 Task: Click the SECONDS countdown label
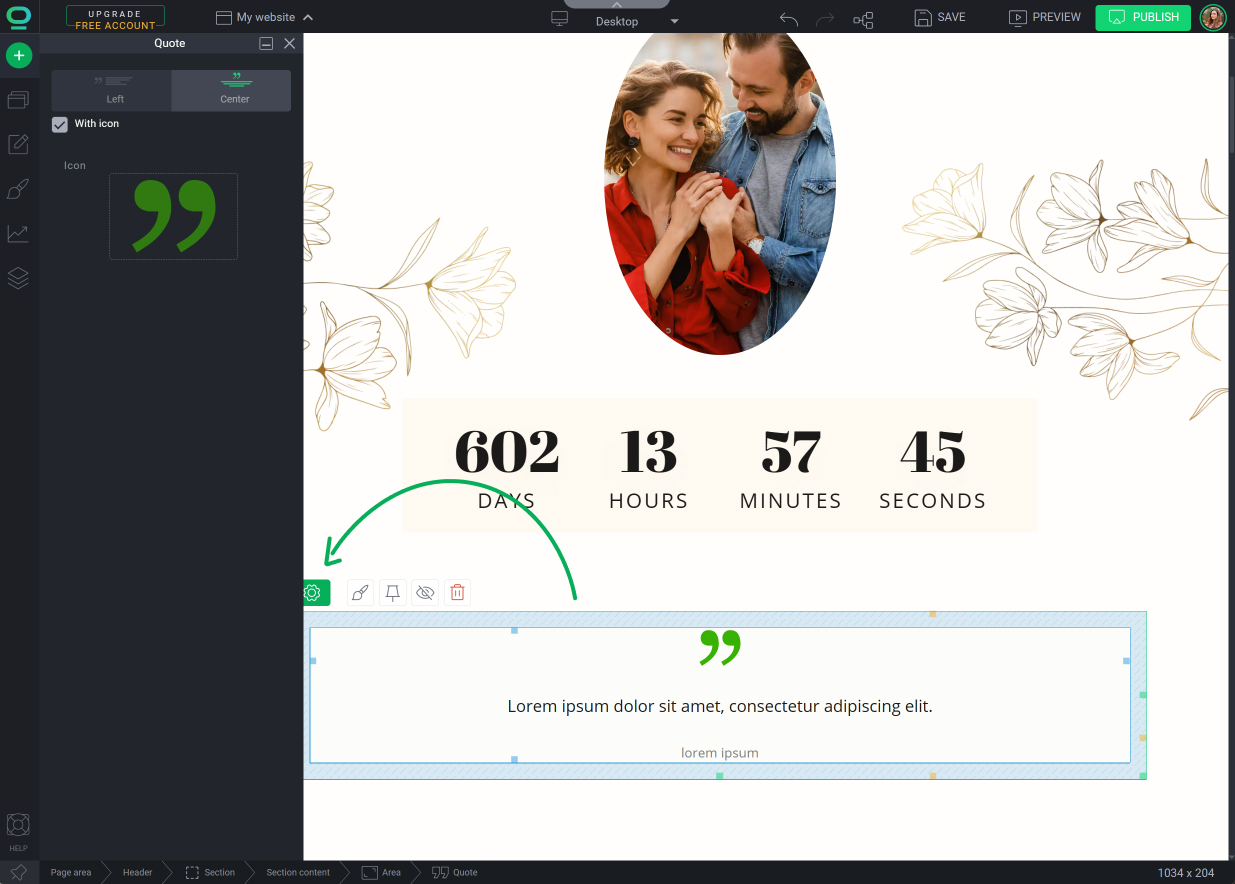pos(933,501)
